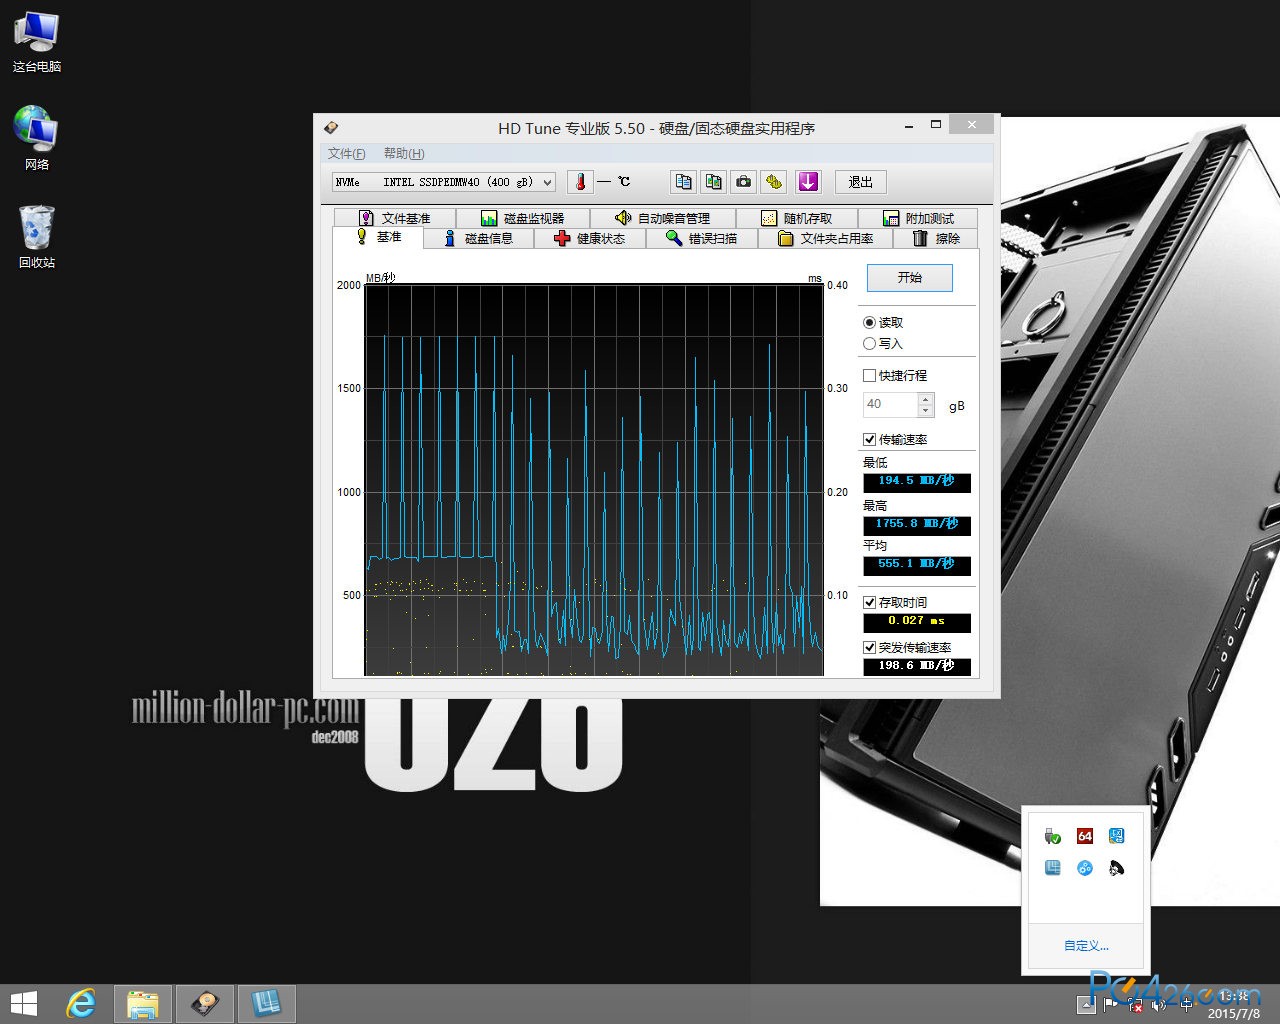Increase the short stroke gB value
Image resolution: width=1280 pixels, height=1024 pixels.
click(925, 399)
